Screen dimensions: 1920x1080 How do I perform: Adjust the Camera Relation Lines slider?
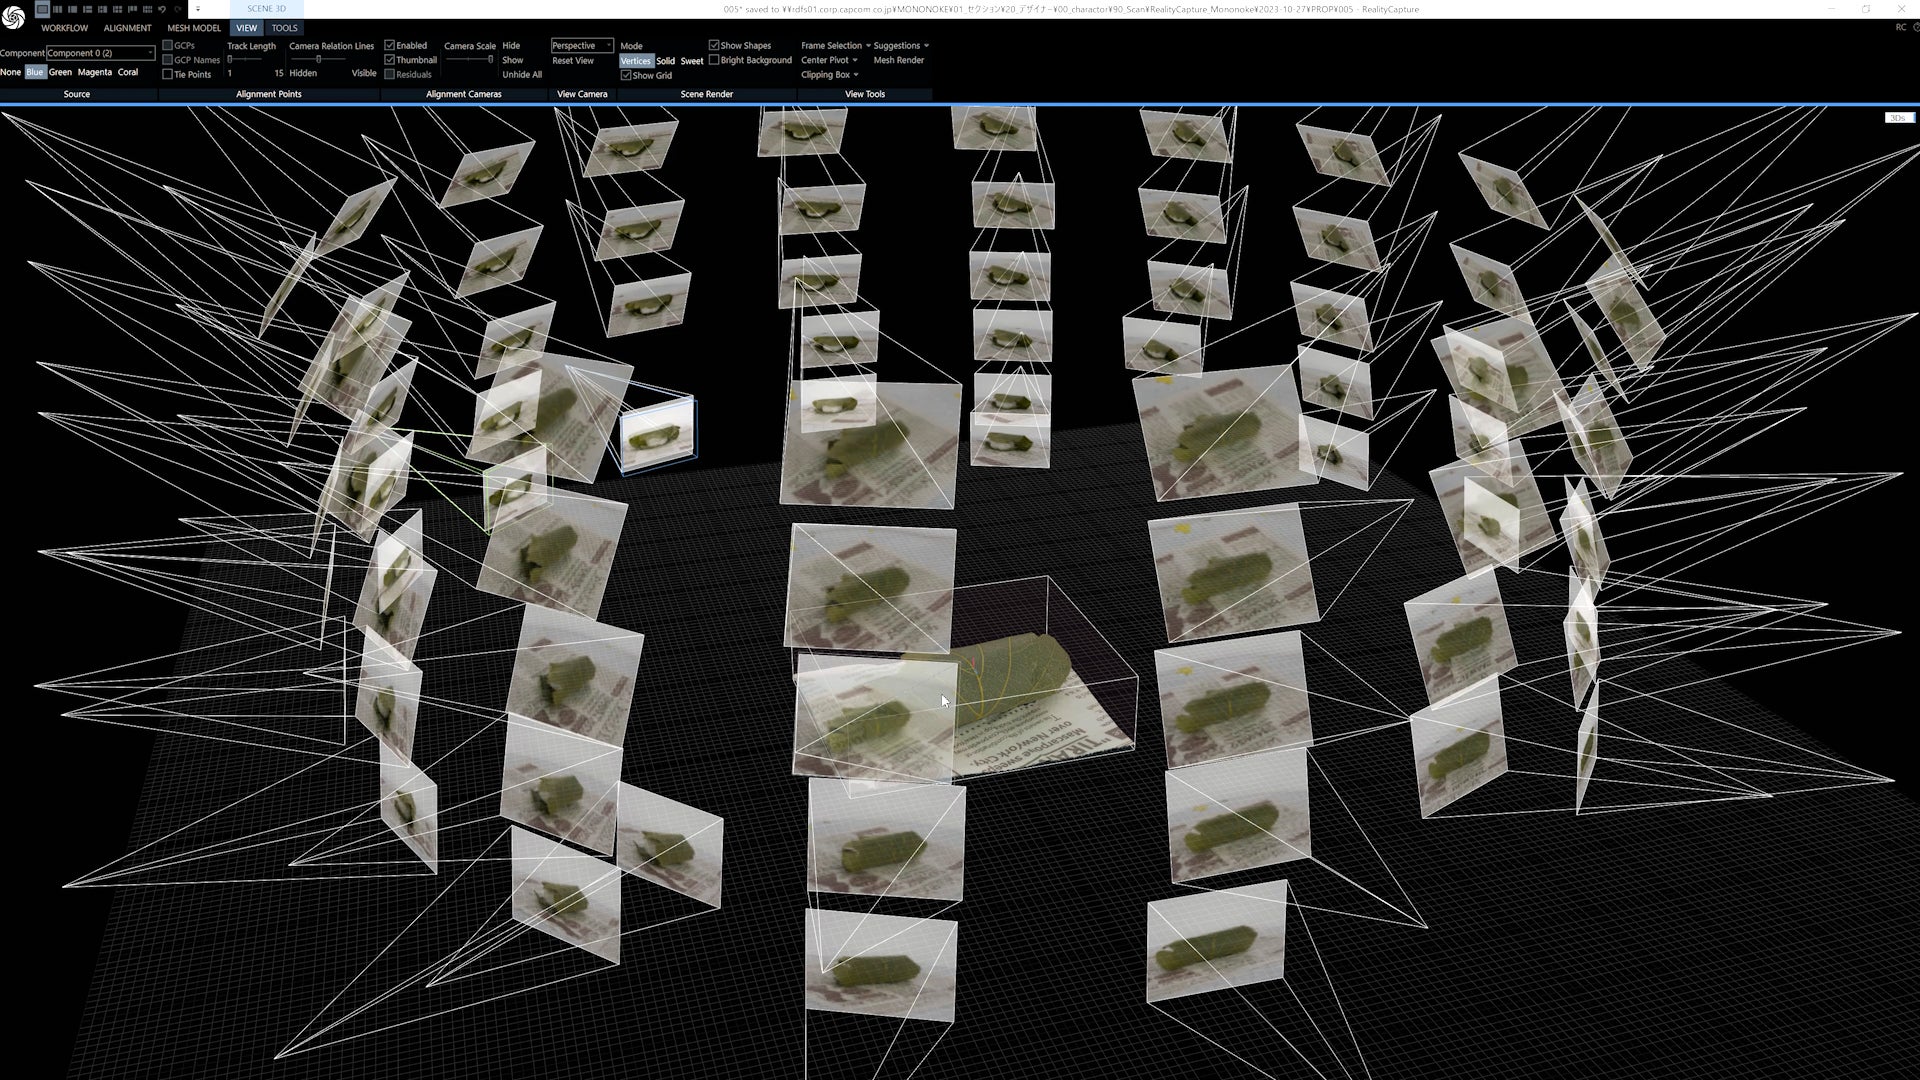point(318,60)
